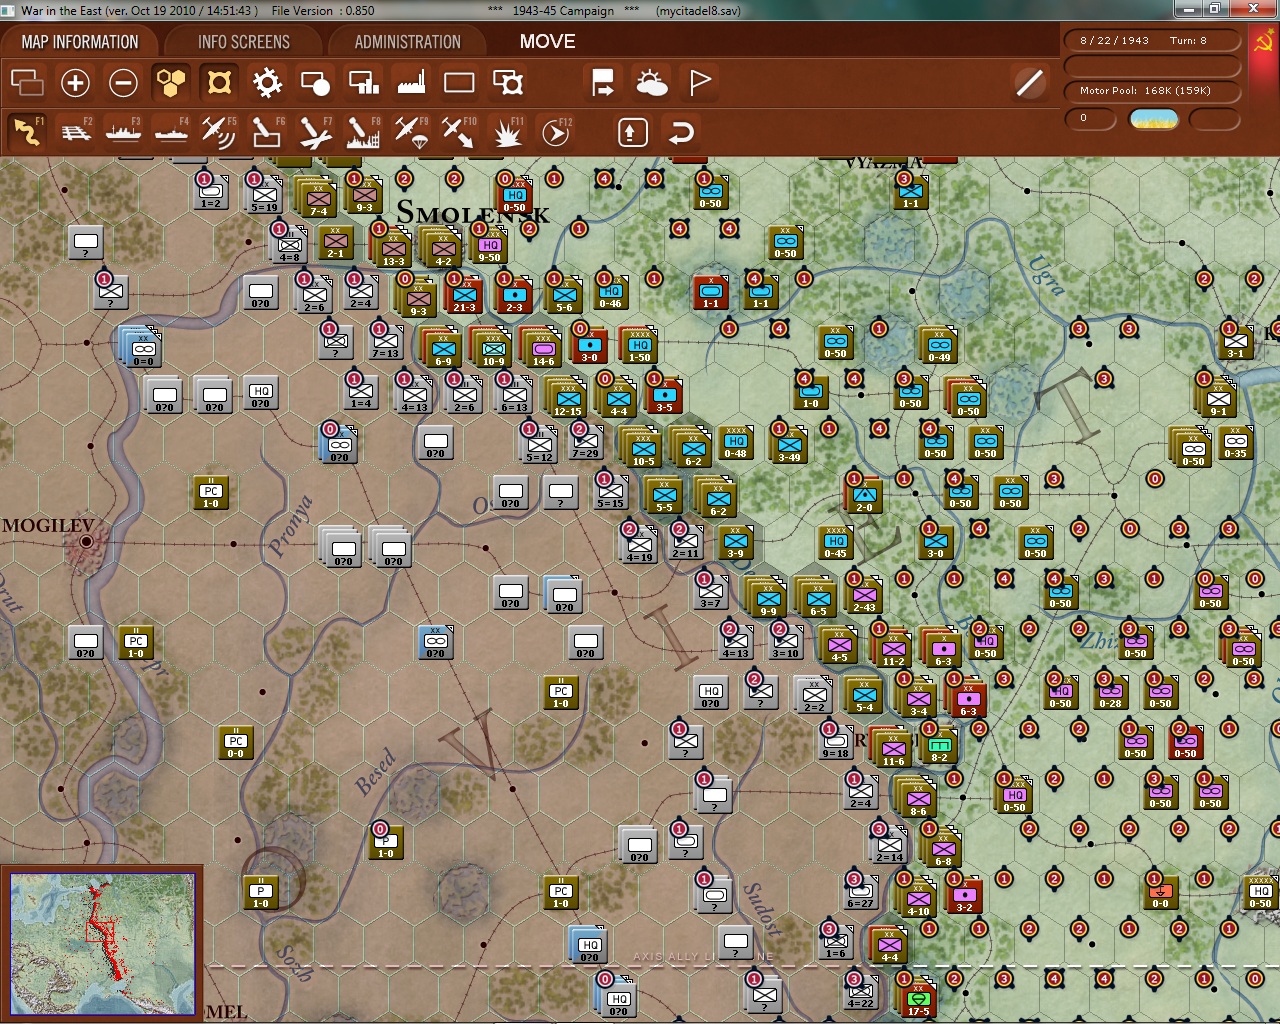Image resolution: width=1280 pixels, height=1024 pixels.
Task: Select the HQ 0-48 counter
Action: pyautogui.click(x=735, y=441)
